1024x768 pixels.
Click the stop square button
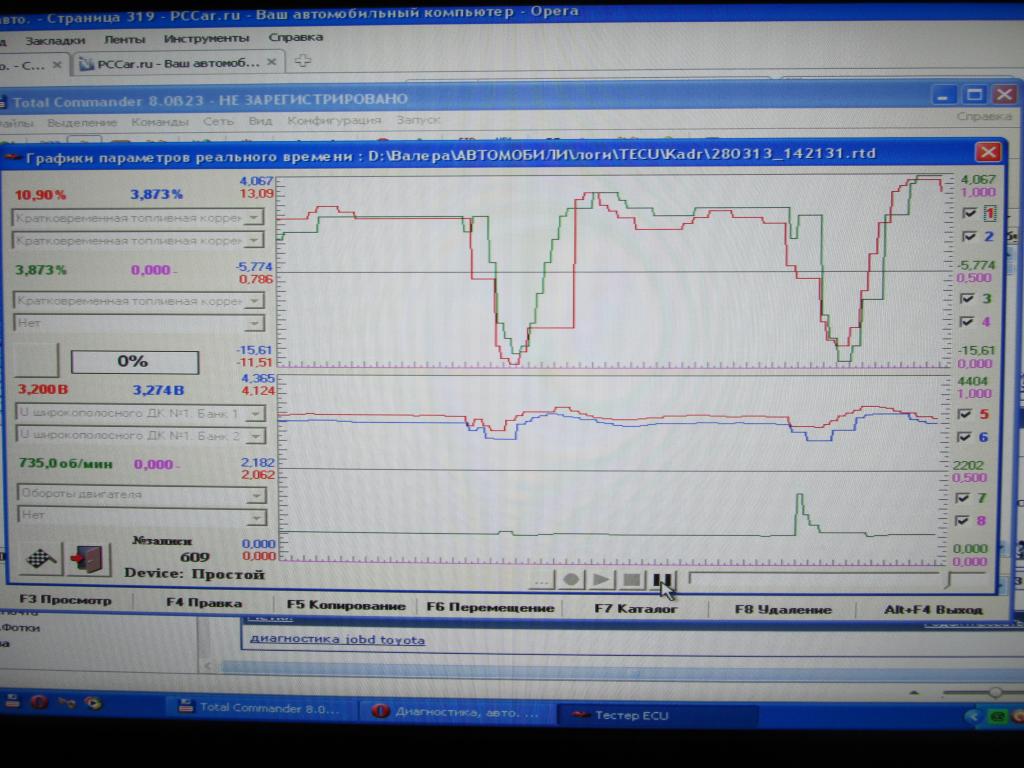point(632,579)
